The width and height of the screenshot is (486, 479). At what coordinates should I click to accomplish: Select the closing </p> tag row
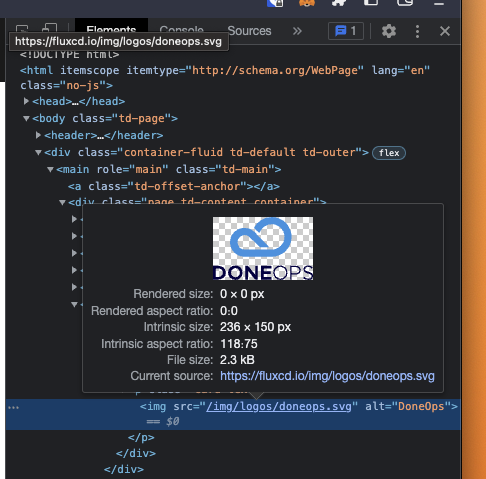click(x=141, y=437)
